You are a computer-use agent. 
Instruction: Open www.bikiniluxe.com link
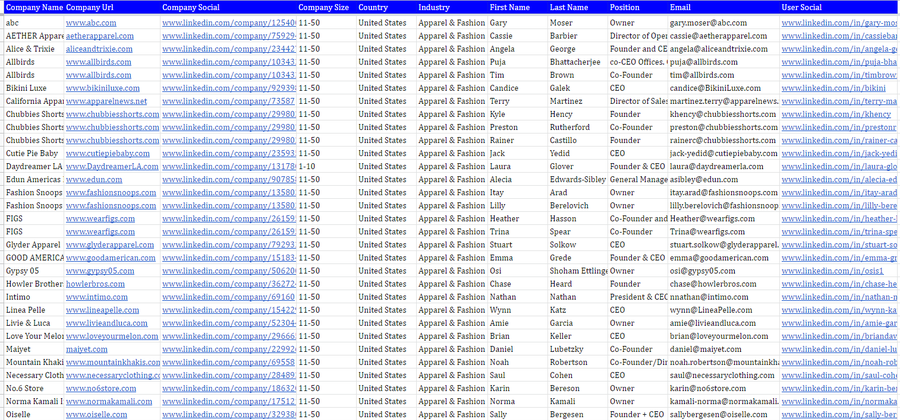(102, 88)
